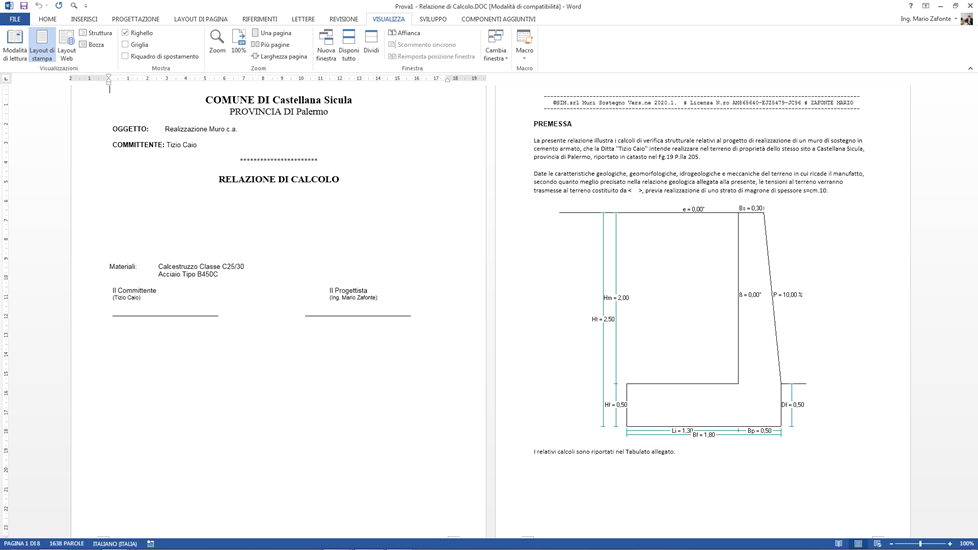Open a Nuova finestra
978x550 pixels.
326,45
